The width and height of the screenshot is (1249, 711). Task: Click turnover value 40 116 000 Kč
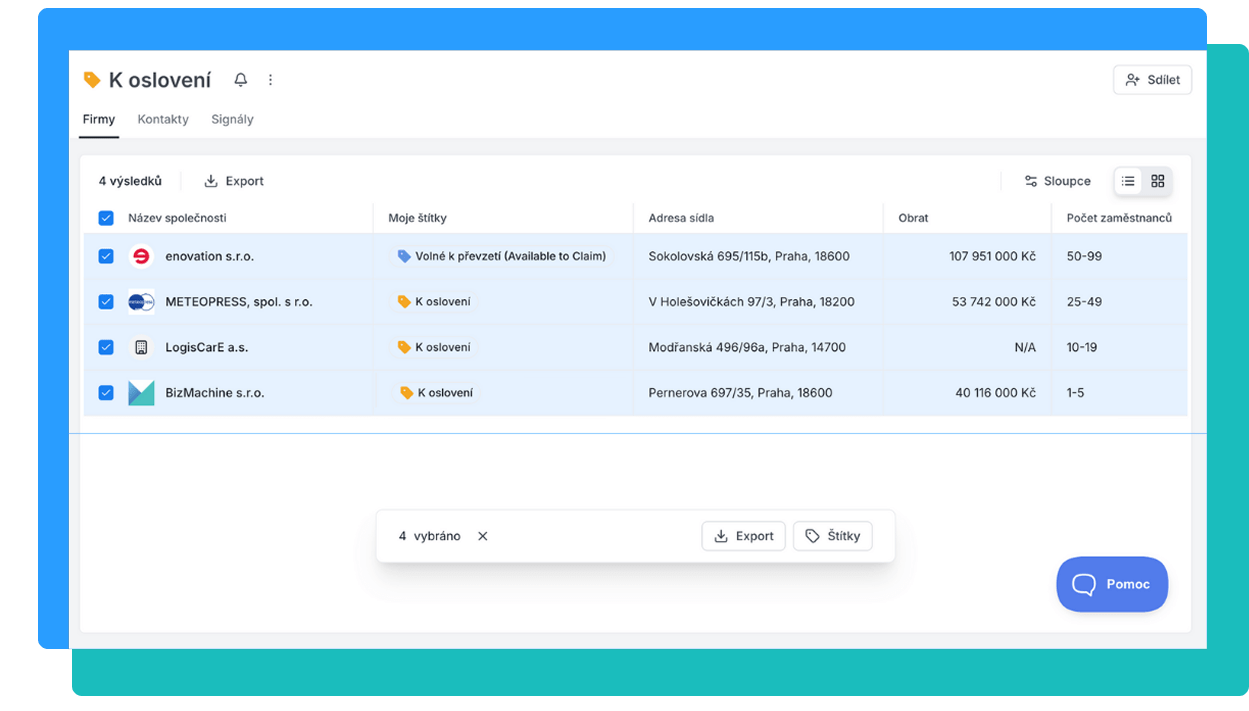[x=995, y=393]
